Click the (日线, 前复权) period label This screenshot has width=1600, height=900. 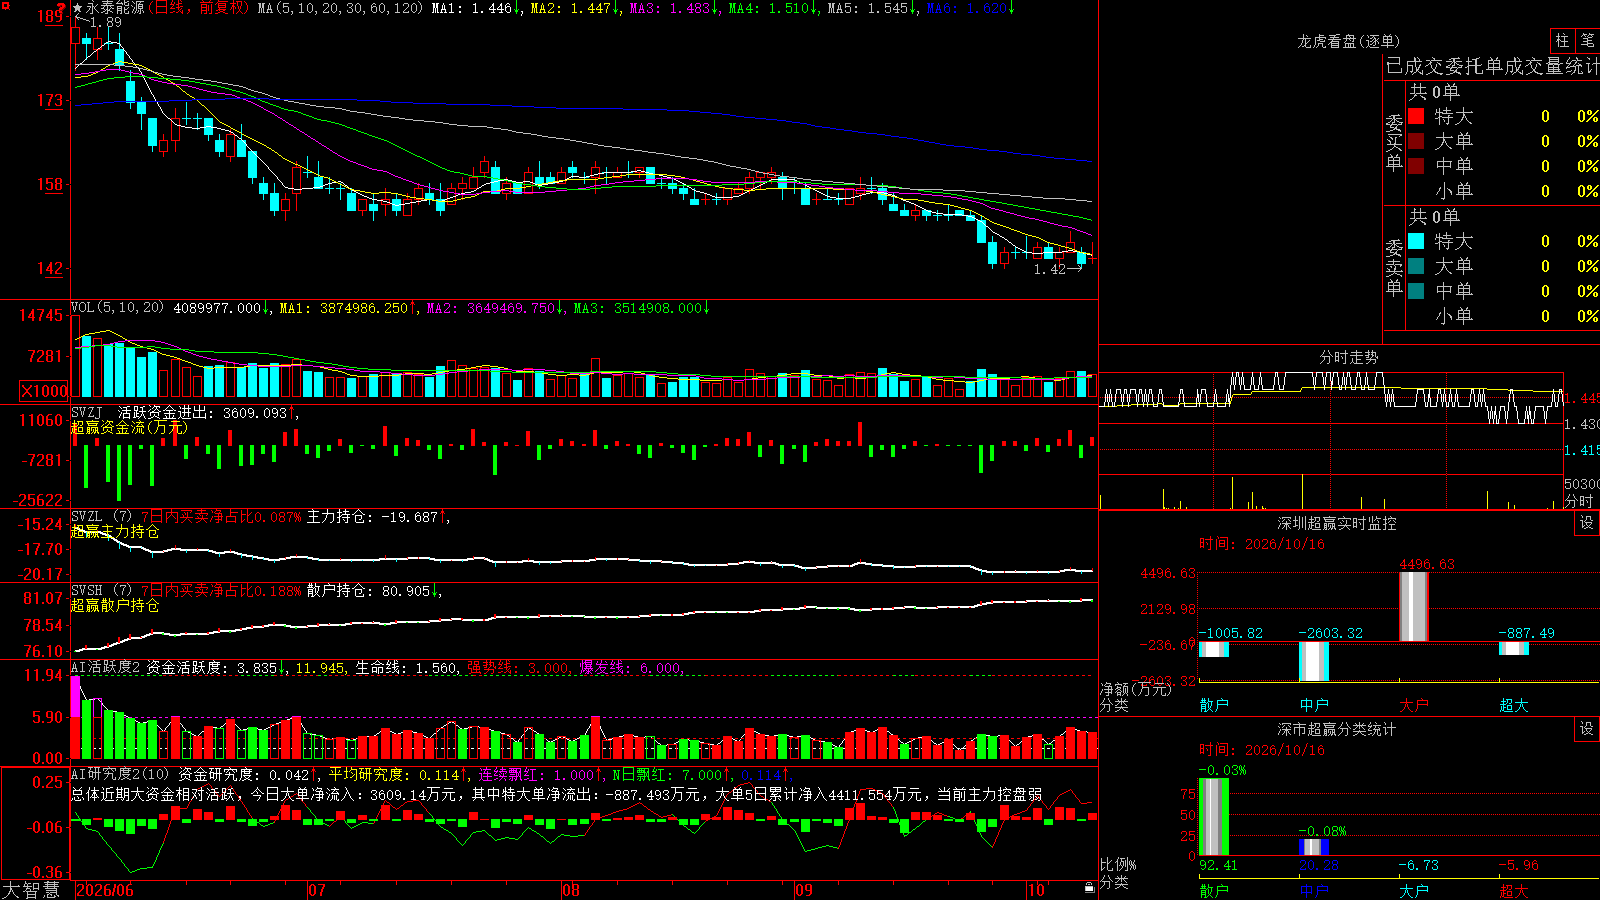pyautogui.click(x=198, y=8)
